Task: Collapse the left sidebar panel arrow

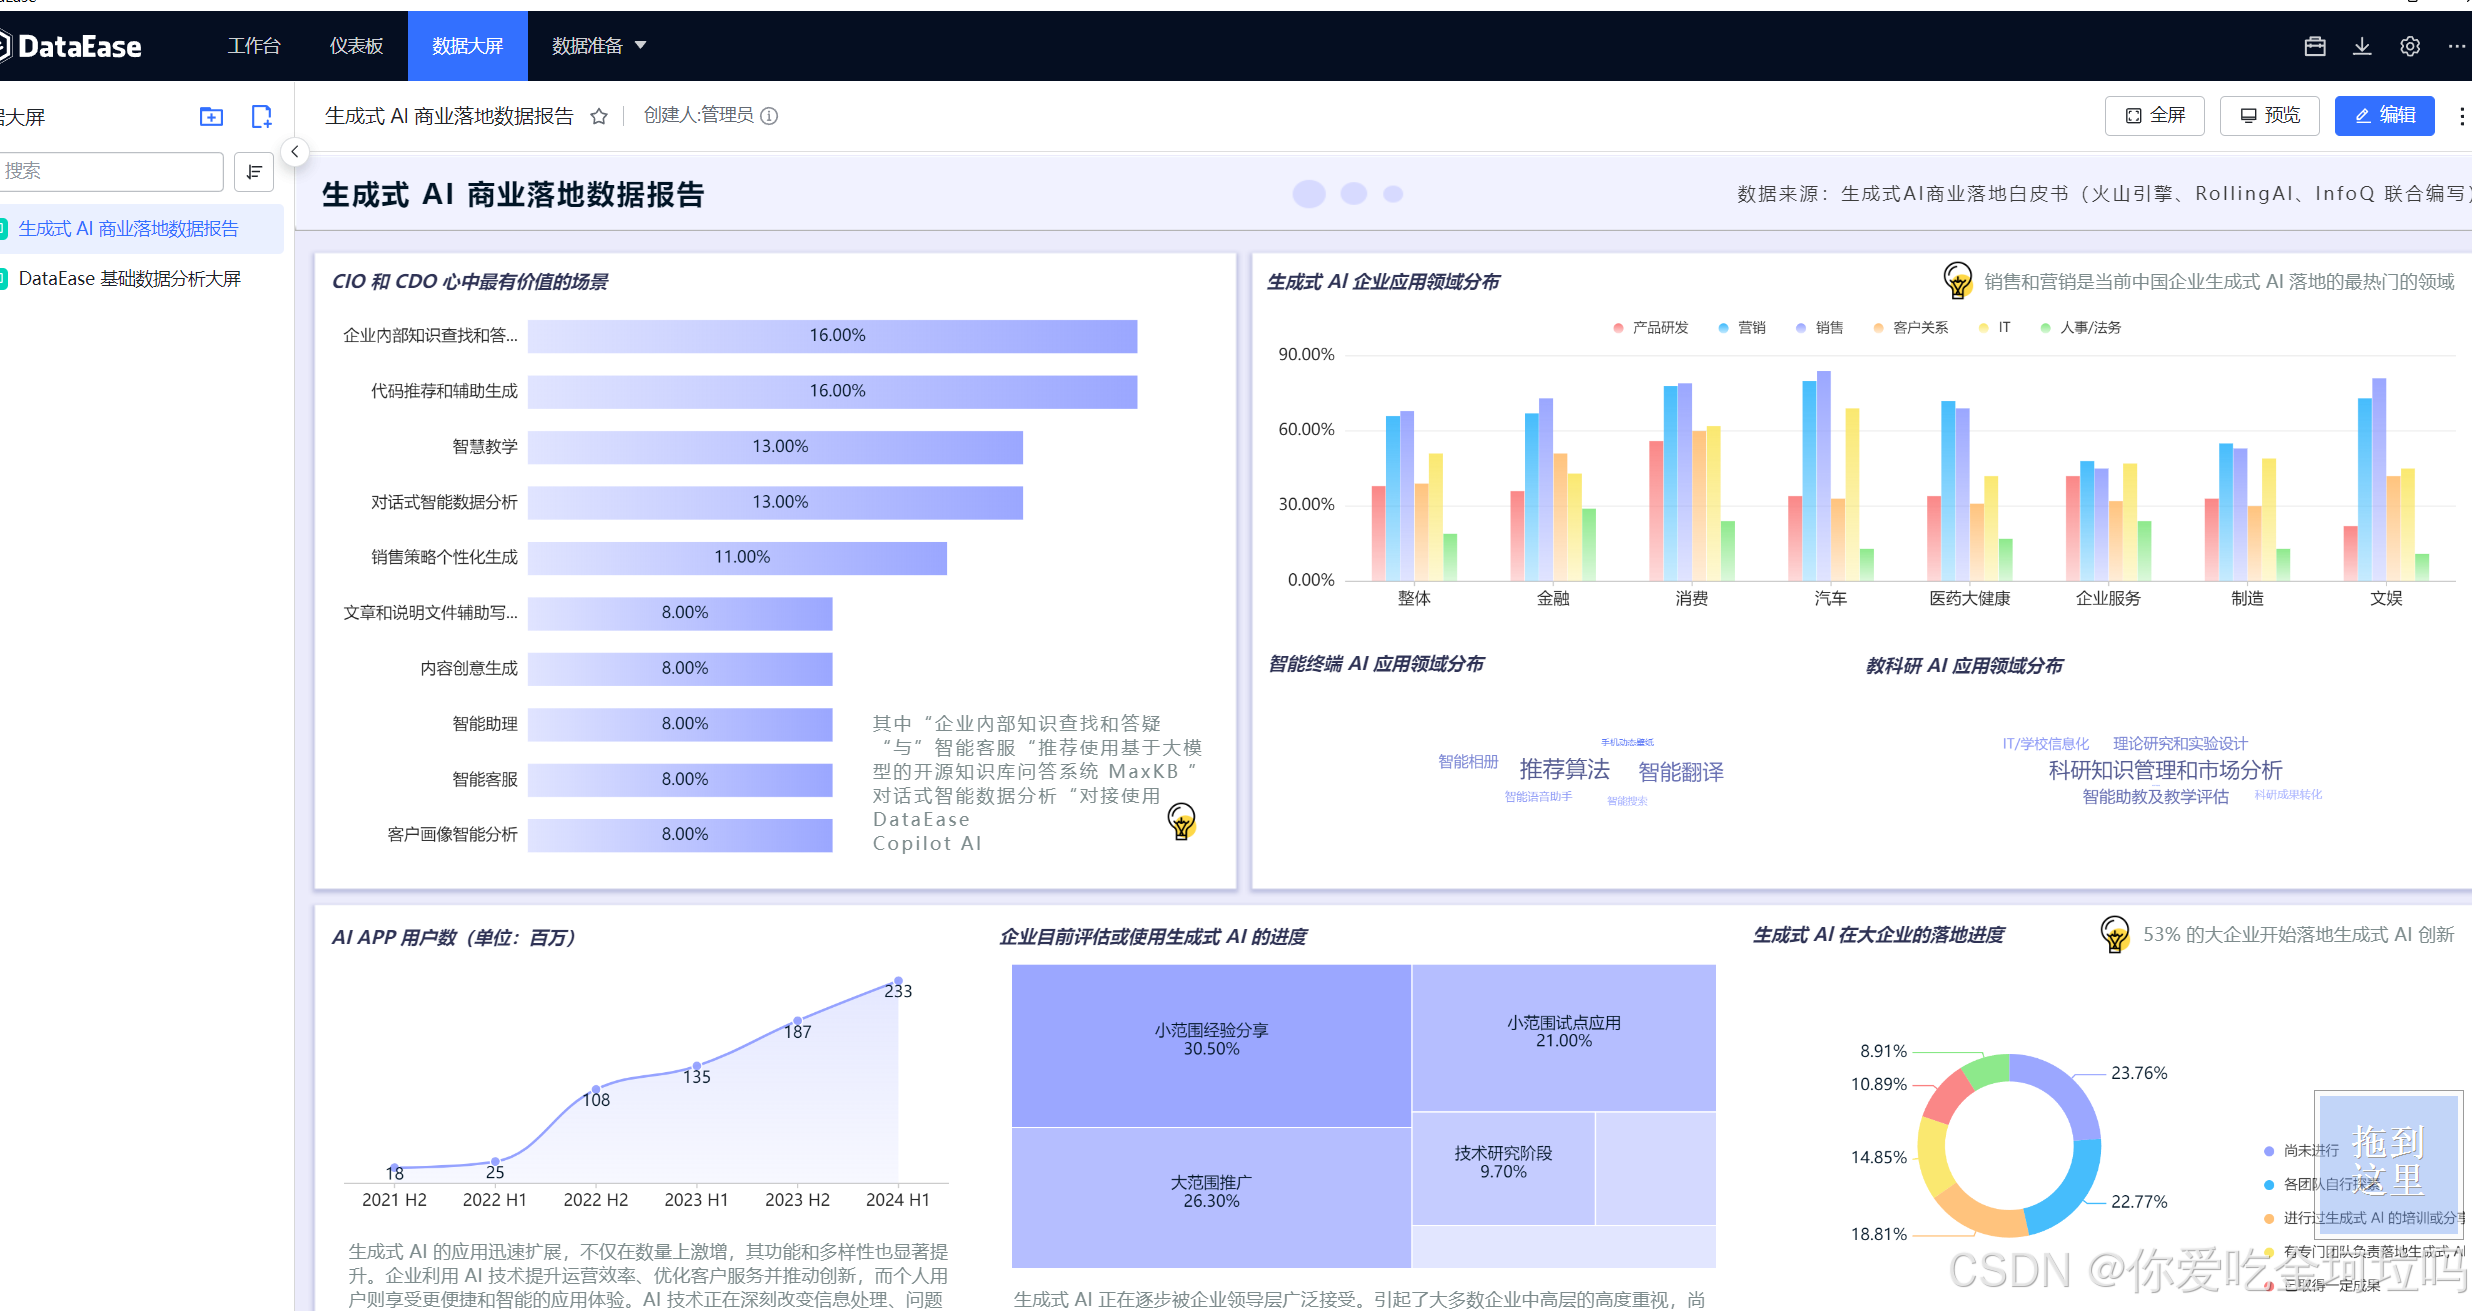Action: [295, 152]
